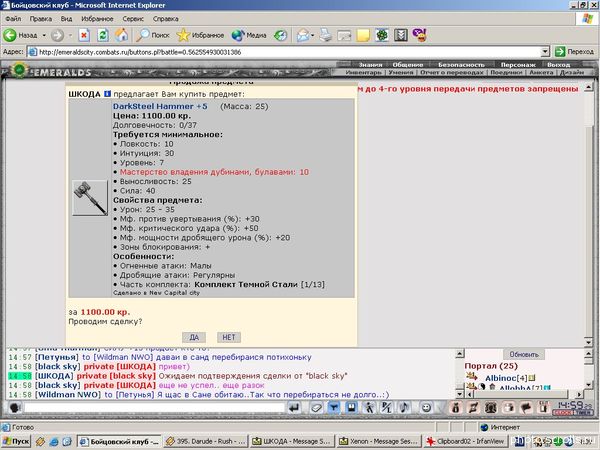Click the Mail envelope toolbar icon

[302, 35]
